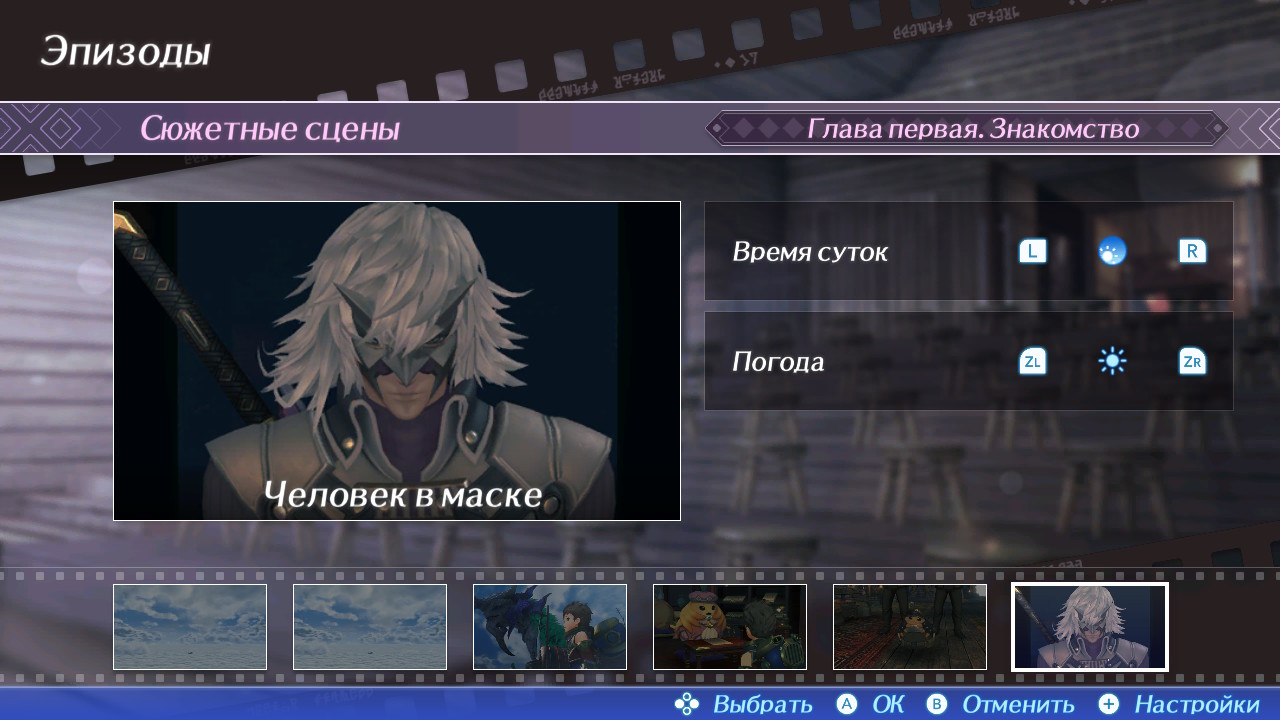Confirm with the OK label
This screenshot has width=1280, height=720.
click(x=888, y=704)
